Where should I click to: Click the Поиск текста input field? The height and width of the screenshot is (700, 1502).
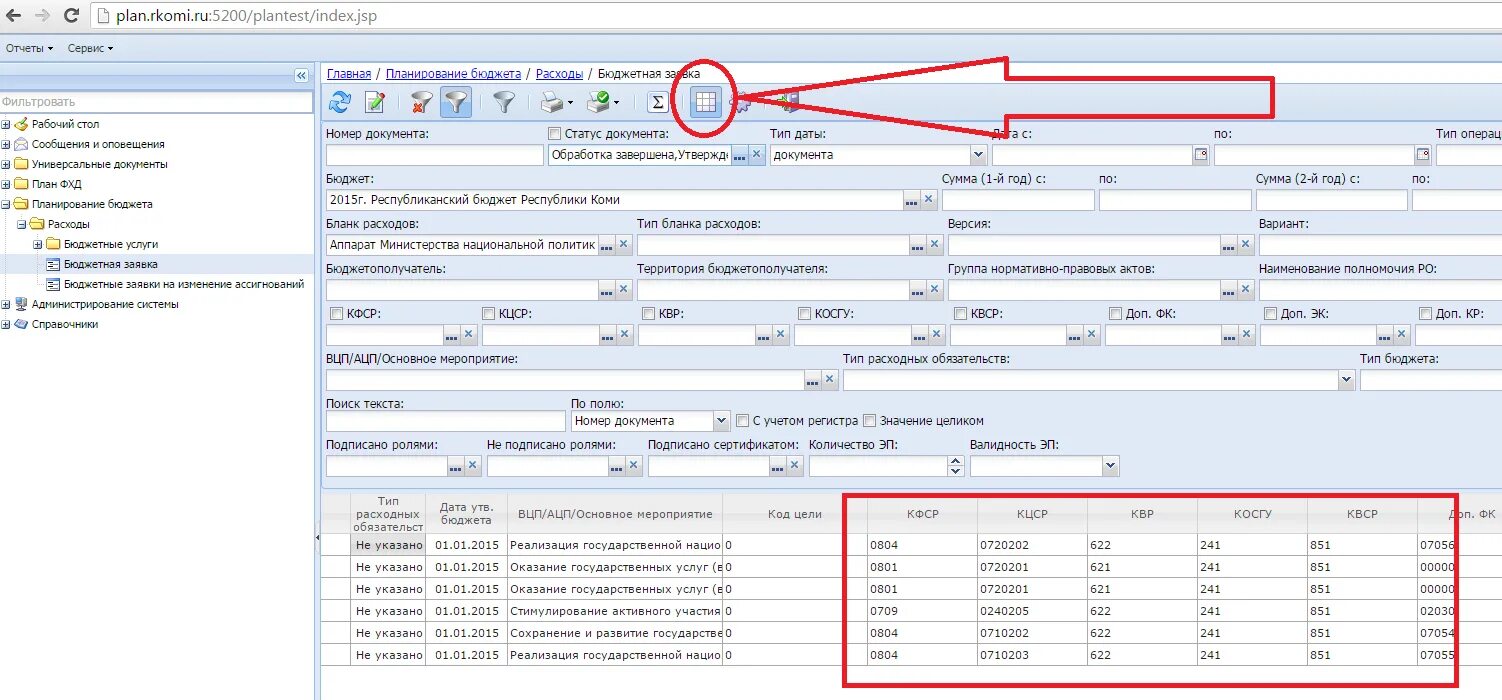[446, 421]
